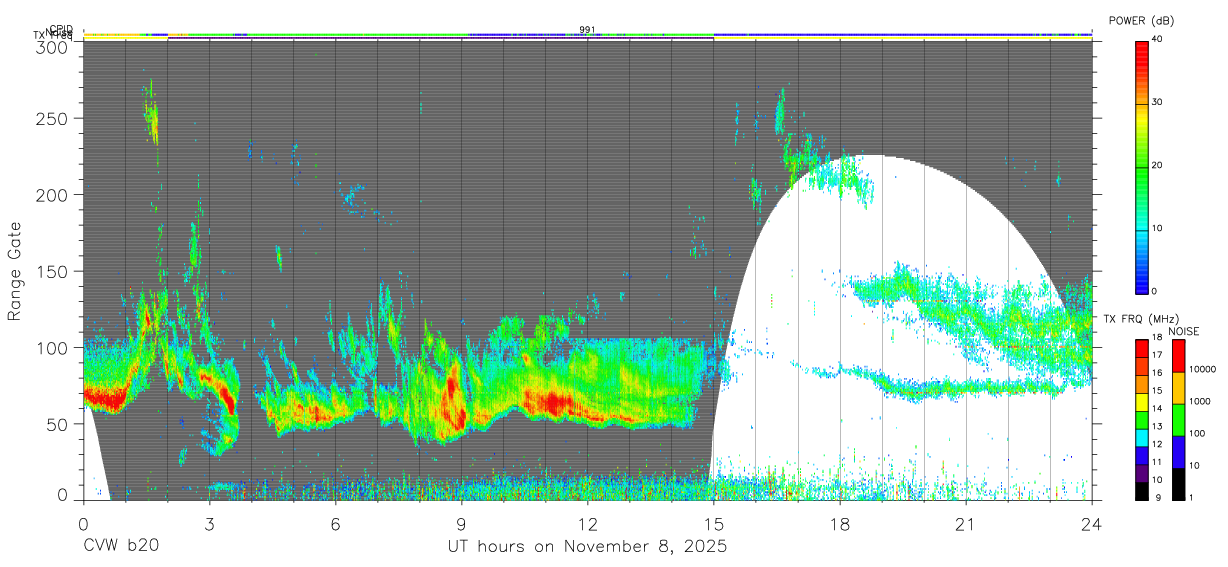Screen dimensions: 1228x567
Task: Click the UT hours on November 8, 2025 title
Action: click(x=587, y=547)
